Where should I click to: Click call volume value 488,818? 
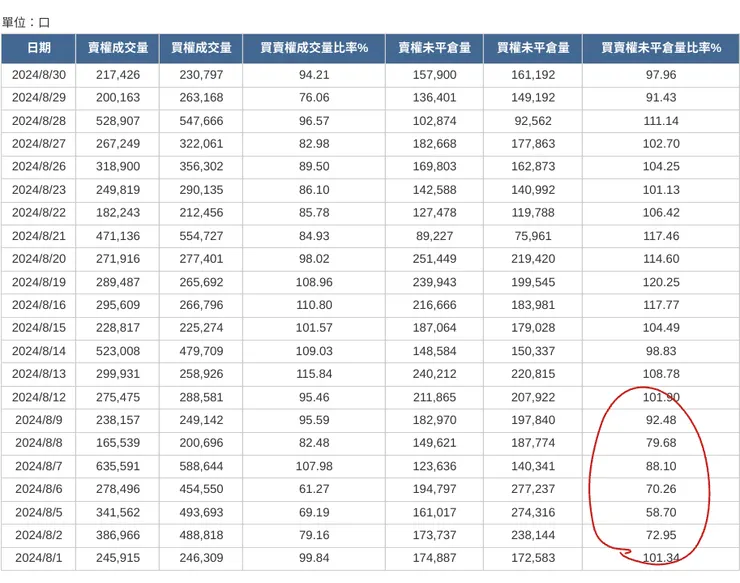201,535
